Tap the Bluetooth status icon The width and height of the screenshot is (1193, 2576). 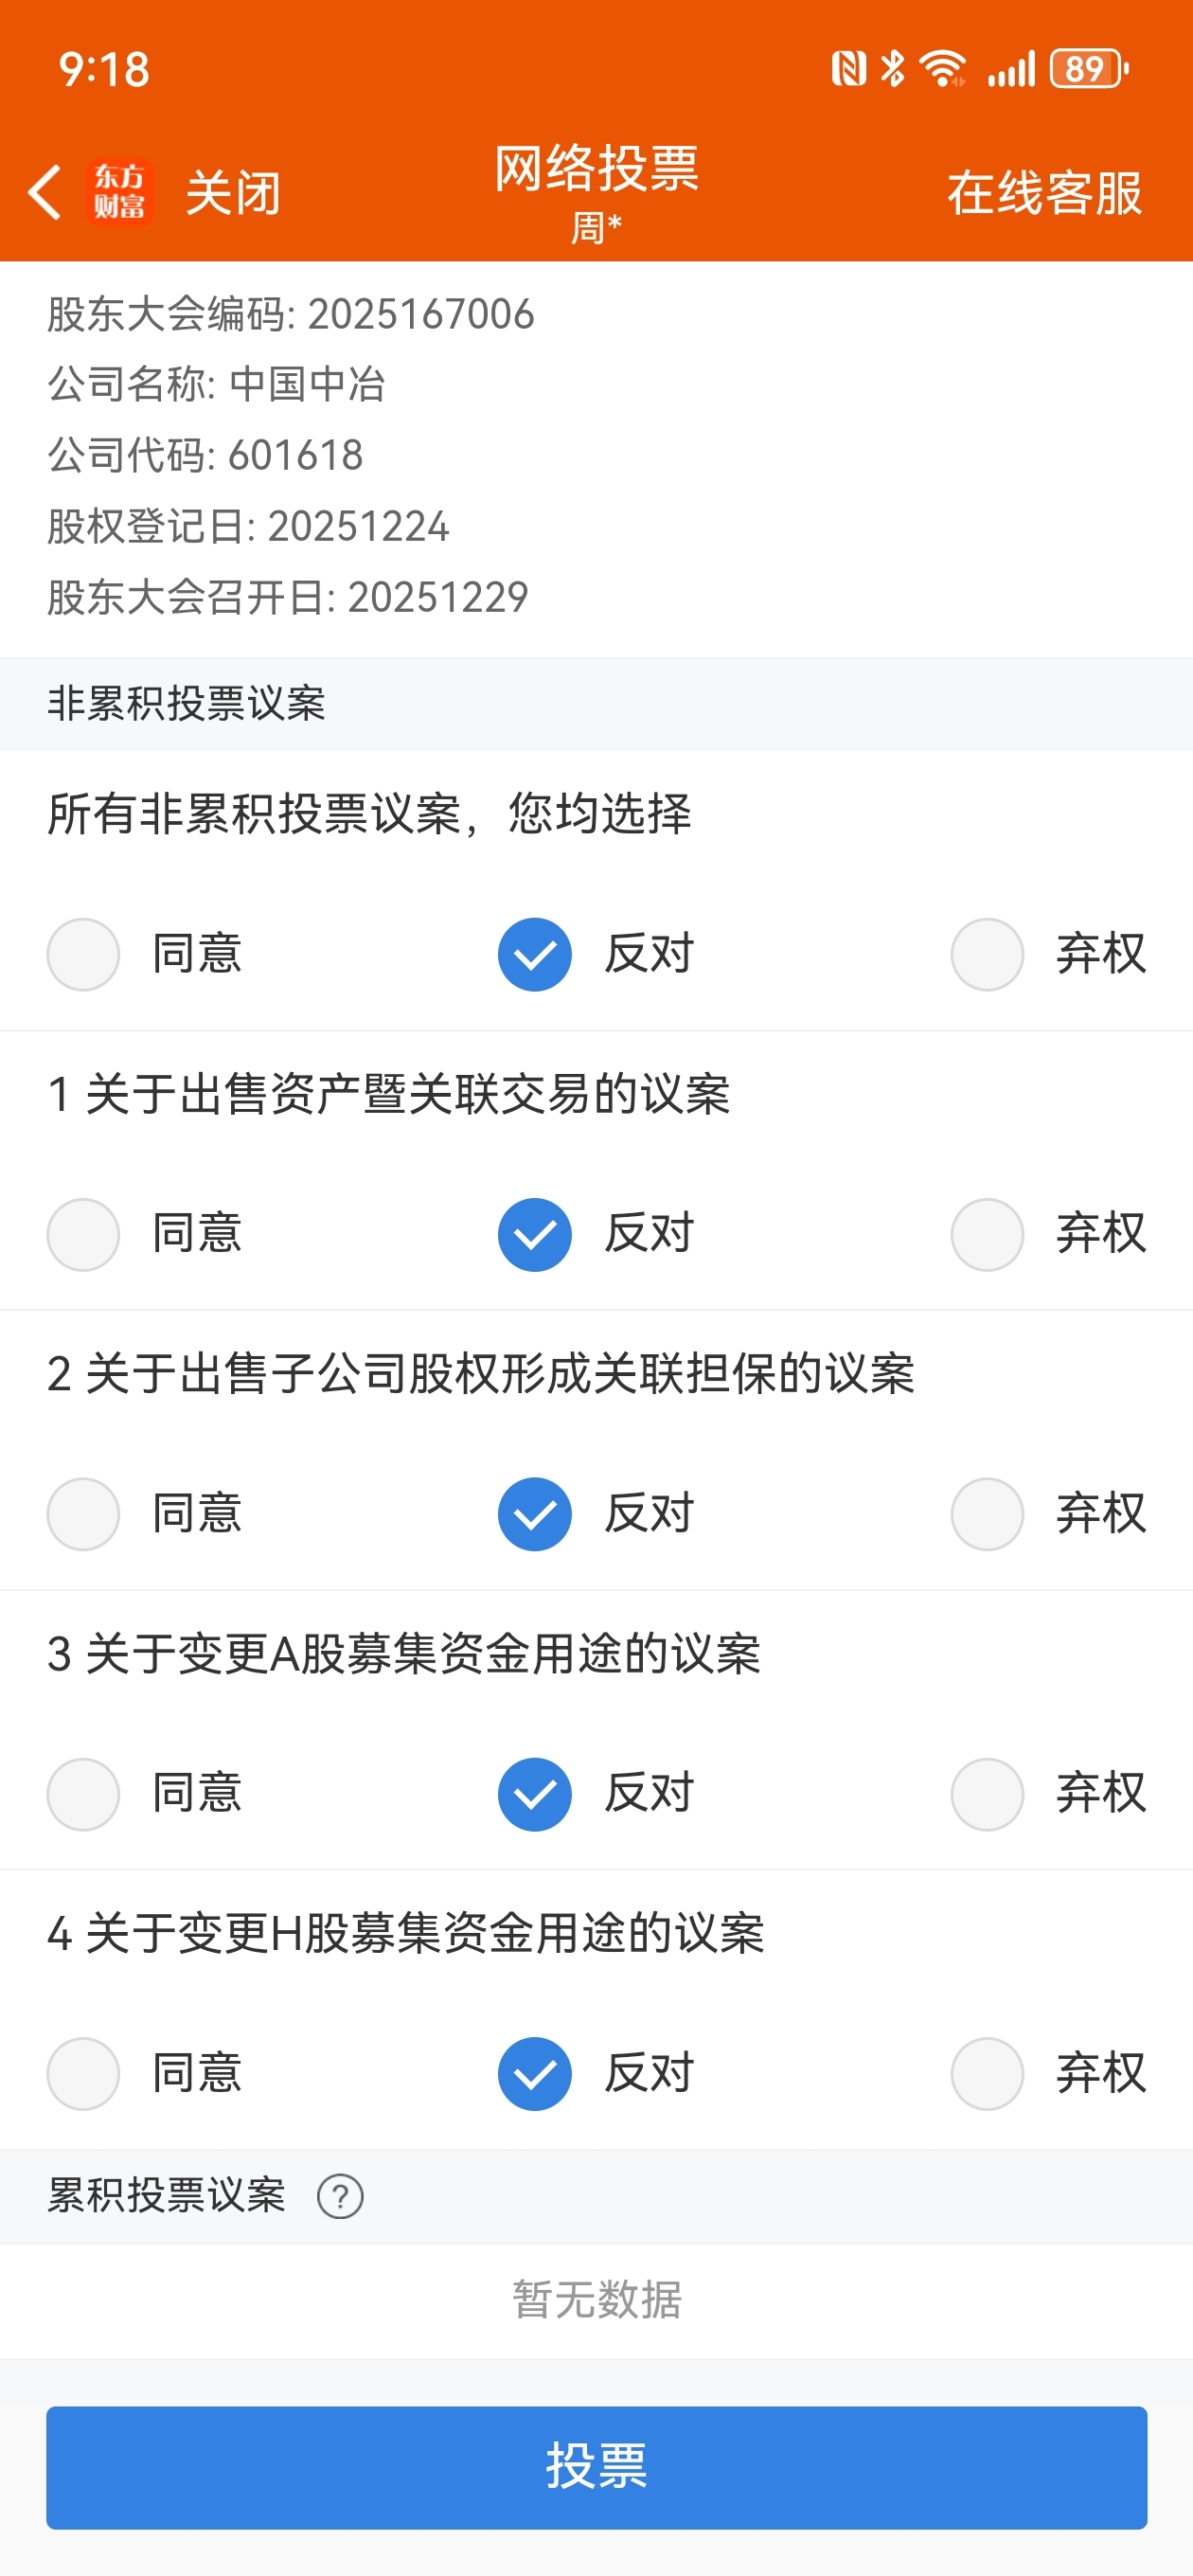tap(892, 69)
